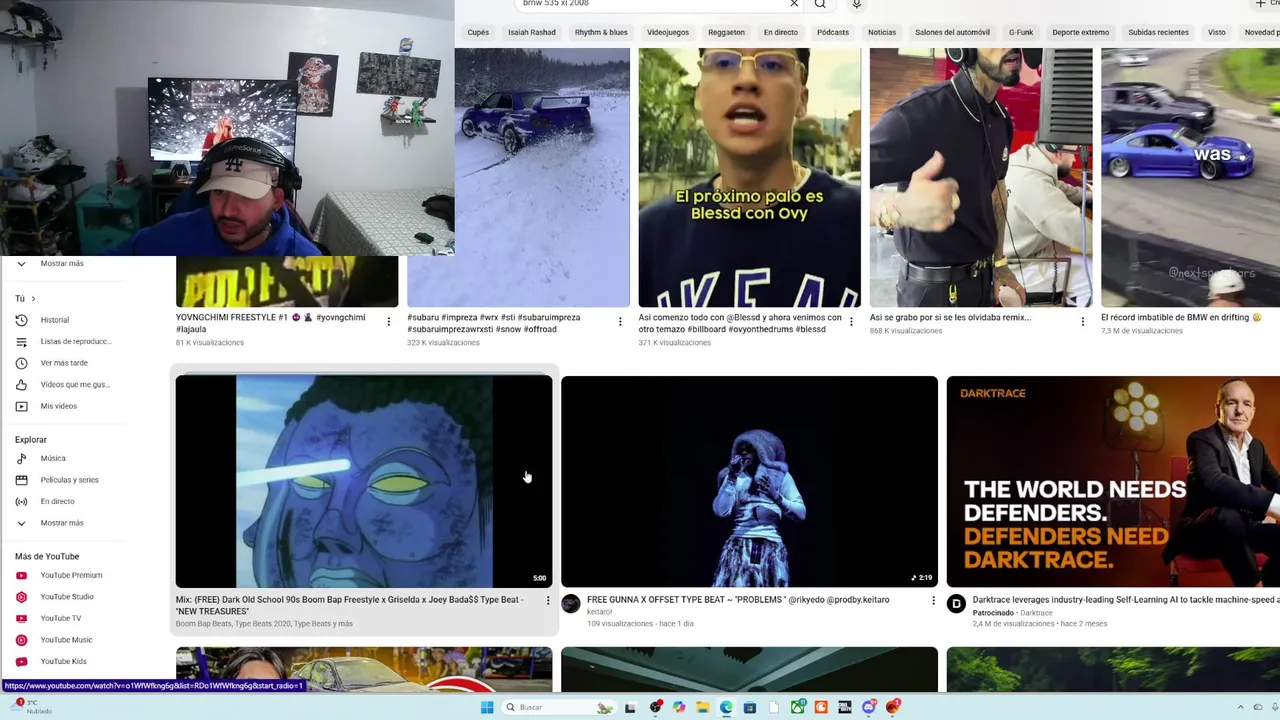Open options menu for Blessd short
Viewport: 1280px width, 720px height.
(851, 322)
